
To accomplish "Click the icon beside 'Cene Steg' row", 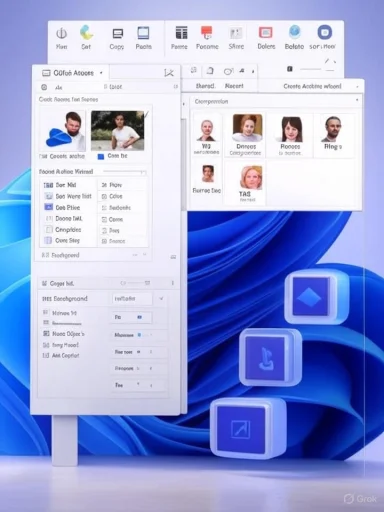I will 48,240.
